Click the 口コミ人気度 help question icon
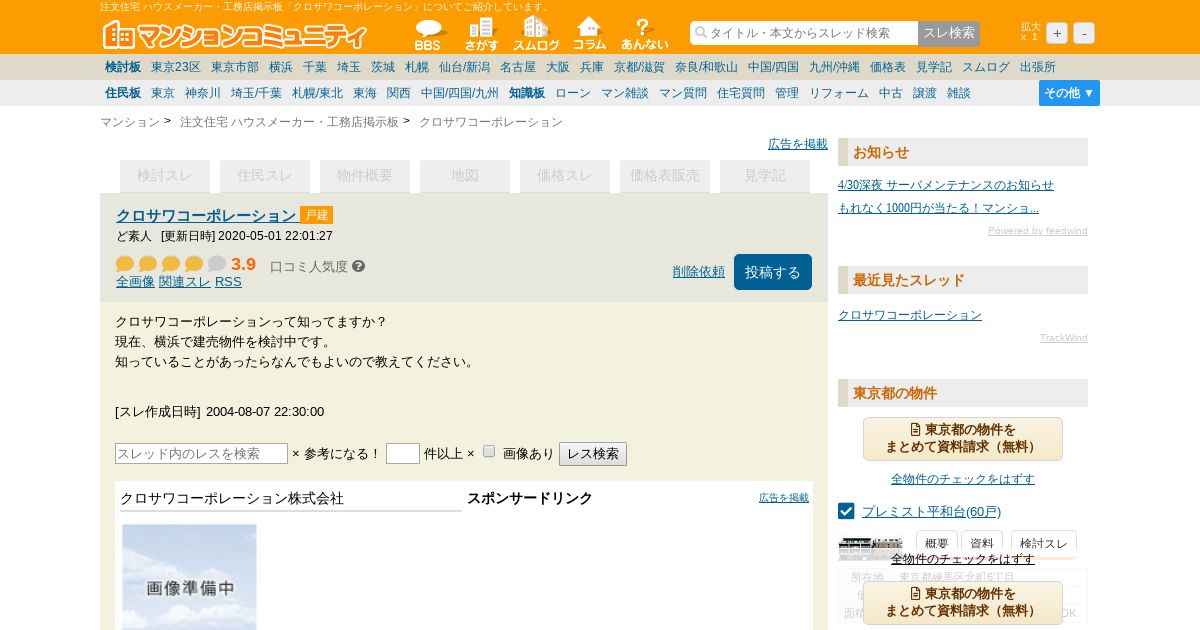 359,266
